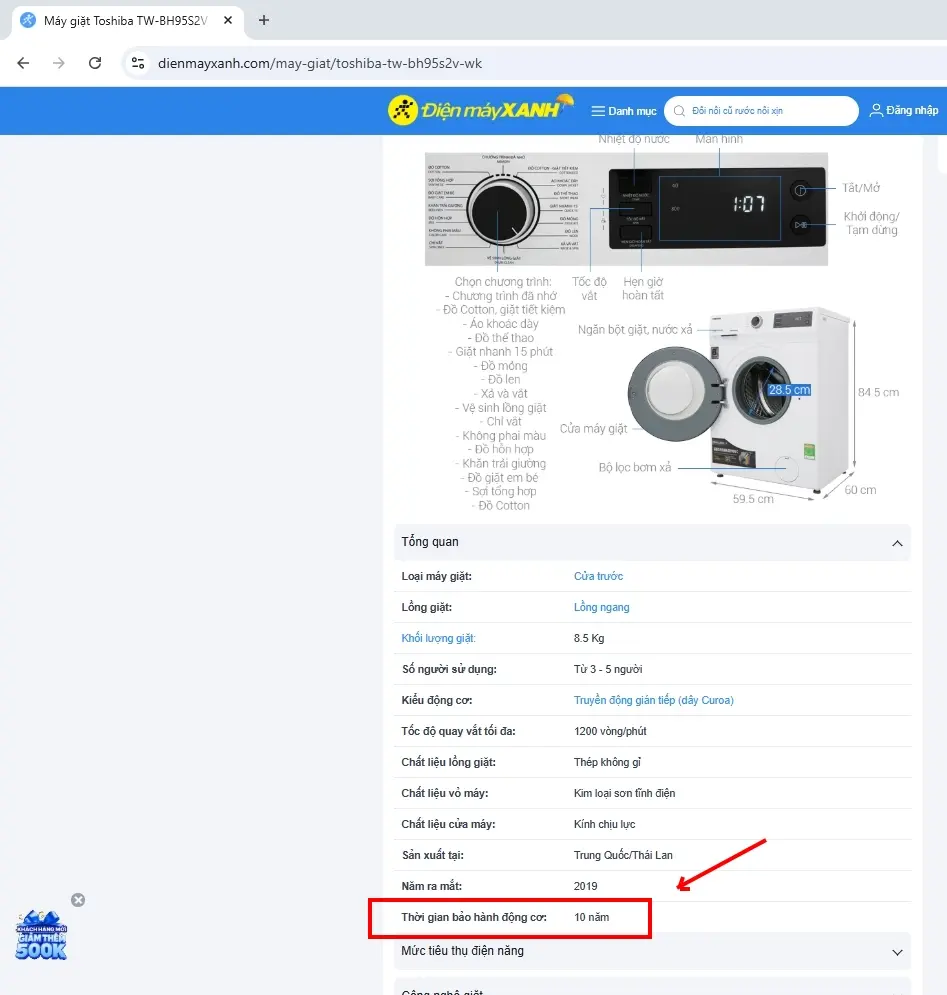Select the 10 năm warranty value
The width and height of the screenshot is (947, 995).
click(592, 918)
